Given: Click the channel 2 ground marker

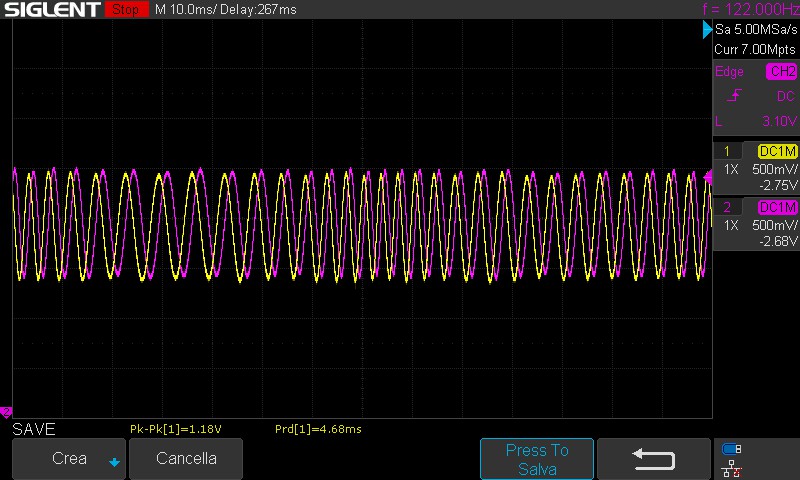Looking at the screenshot, I should [x=5, y=411].
